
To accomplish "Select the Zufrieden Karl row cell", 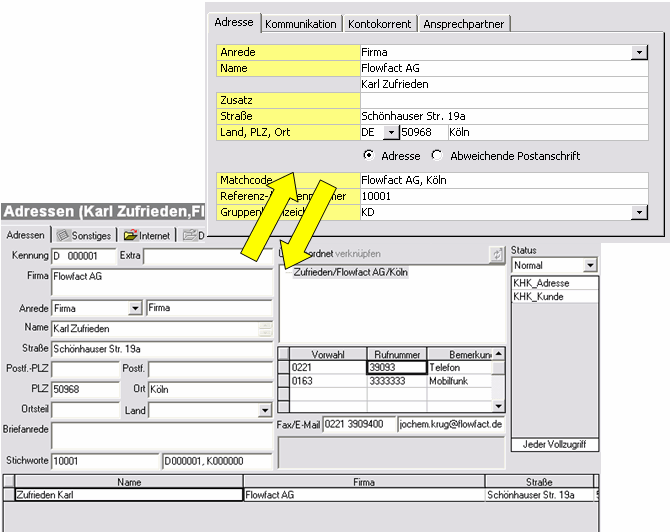I will [129, 495].
